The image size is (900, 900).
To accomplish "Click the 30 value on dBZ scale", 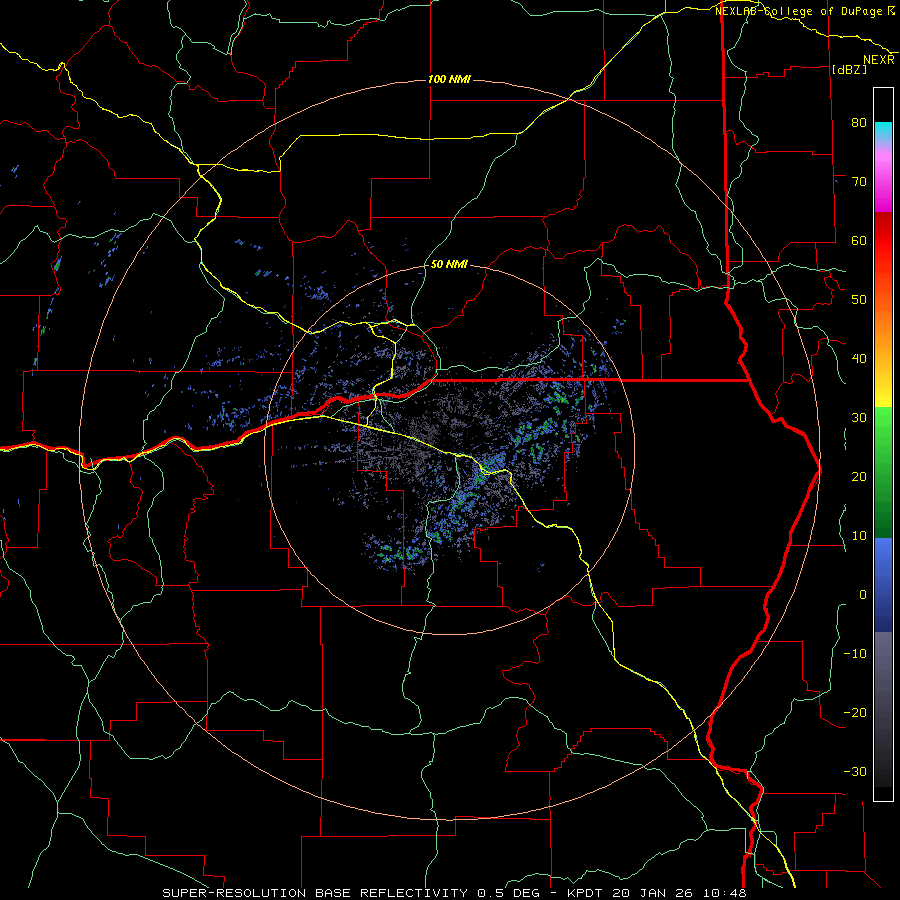I will (x=859, y=417).
